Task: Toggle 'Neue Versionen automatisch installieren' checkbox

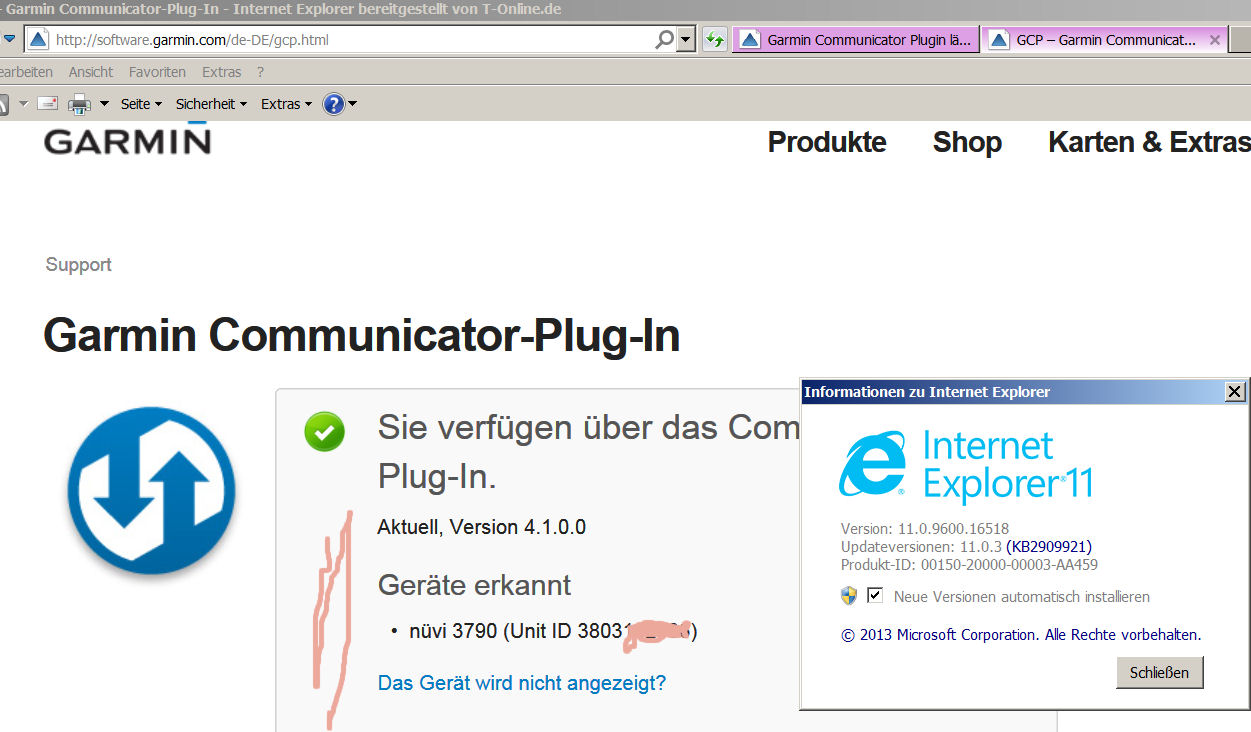Action: (875, 596)
